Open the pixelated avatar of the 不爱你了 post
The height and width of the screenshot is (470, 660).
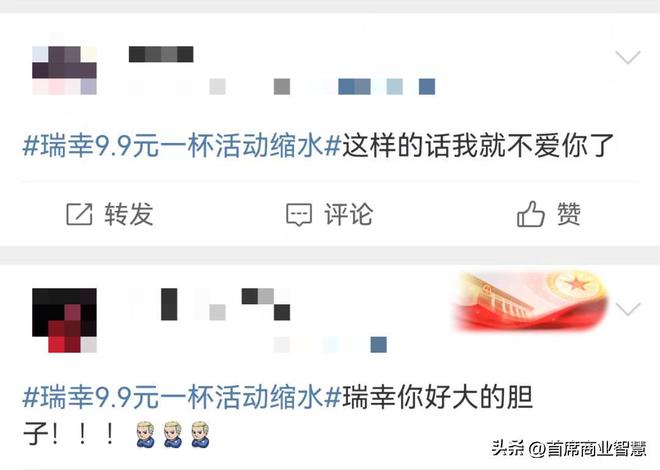pos(64,70)
